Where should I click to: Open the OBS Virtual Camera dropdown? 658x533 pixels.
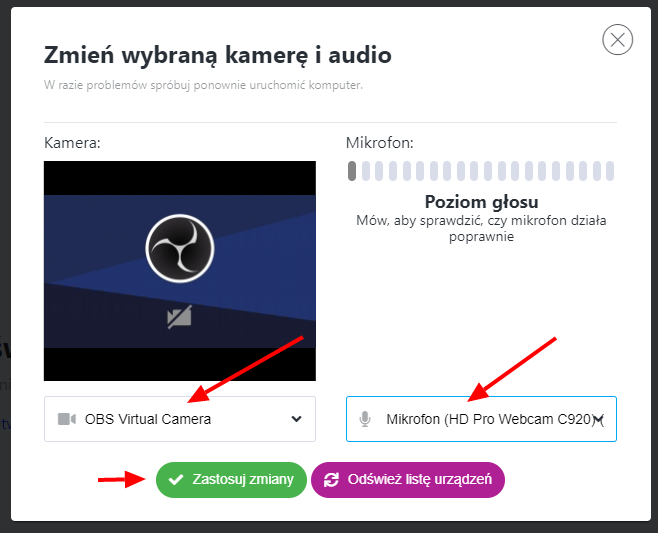click(x=180, y=419)
